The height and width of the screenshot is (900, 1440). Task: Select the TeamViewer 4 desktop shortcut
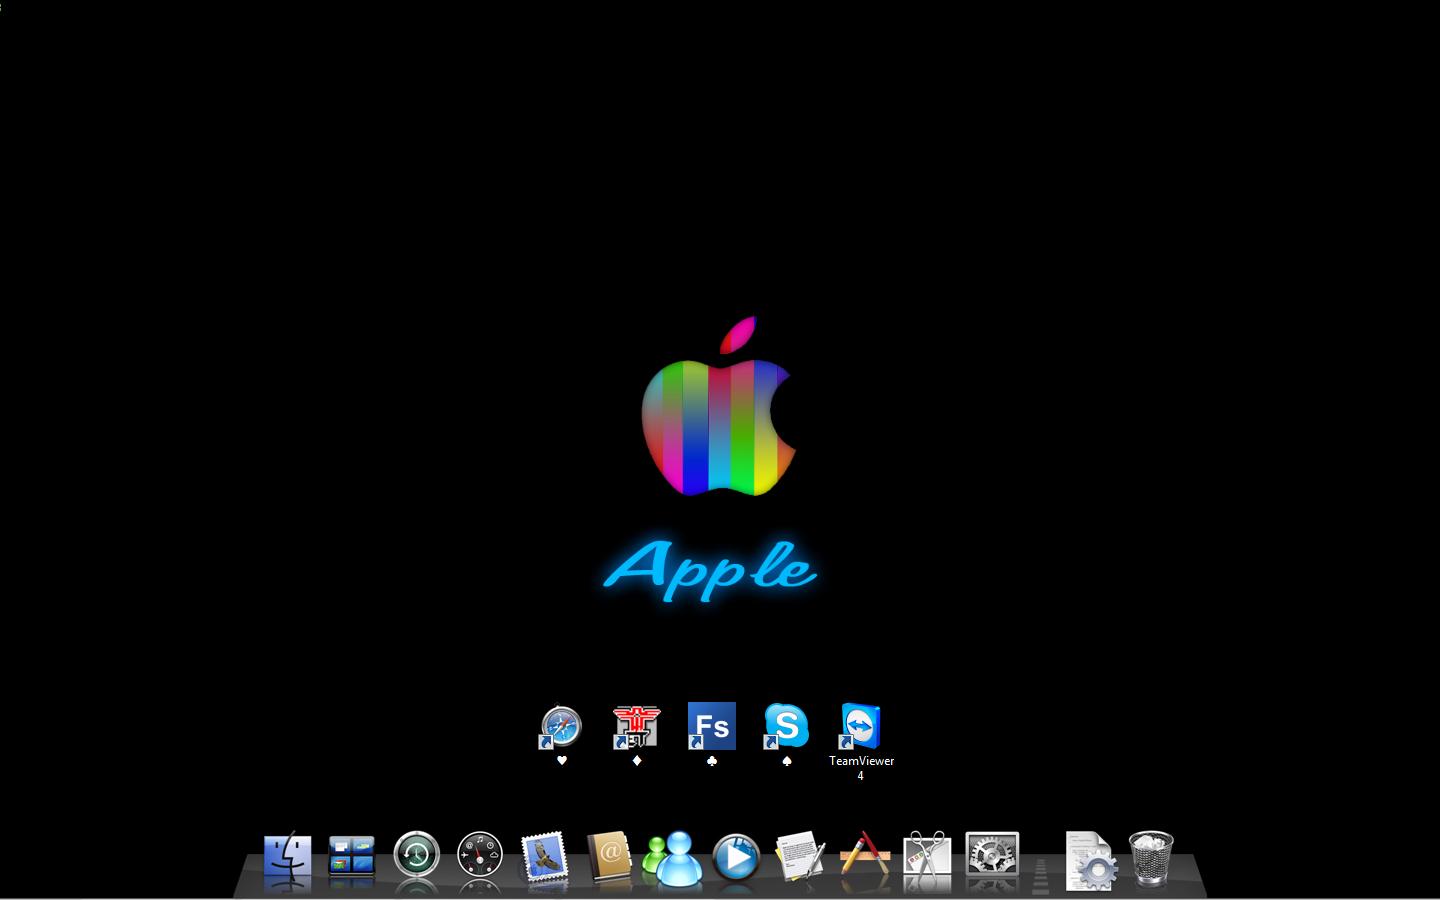coord(861,727)
